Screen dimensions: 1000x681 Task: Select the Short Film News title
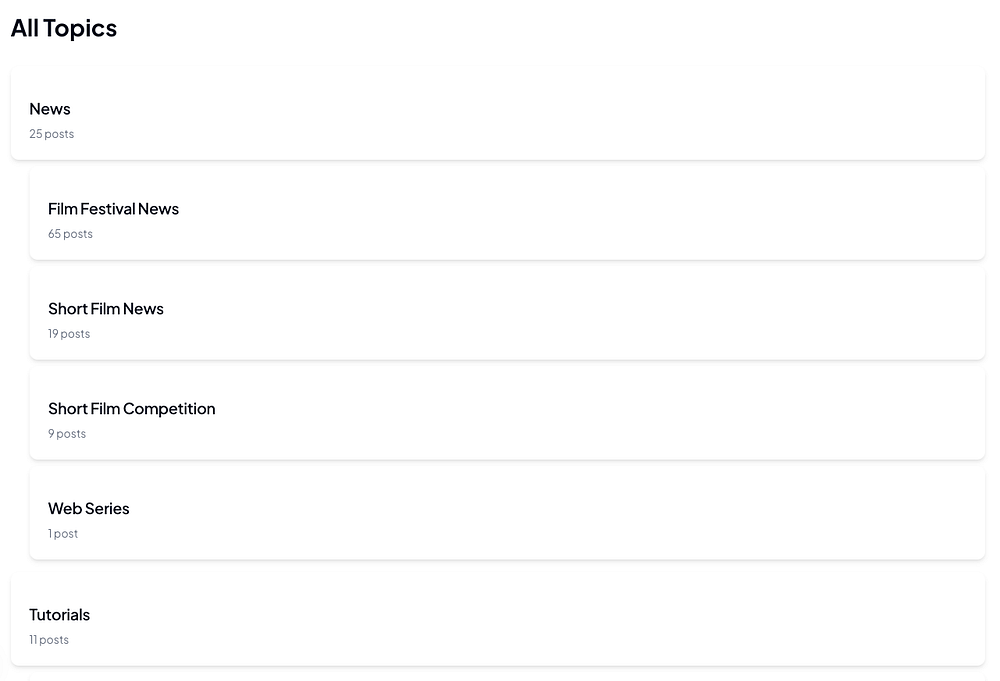coord(105,309)
